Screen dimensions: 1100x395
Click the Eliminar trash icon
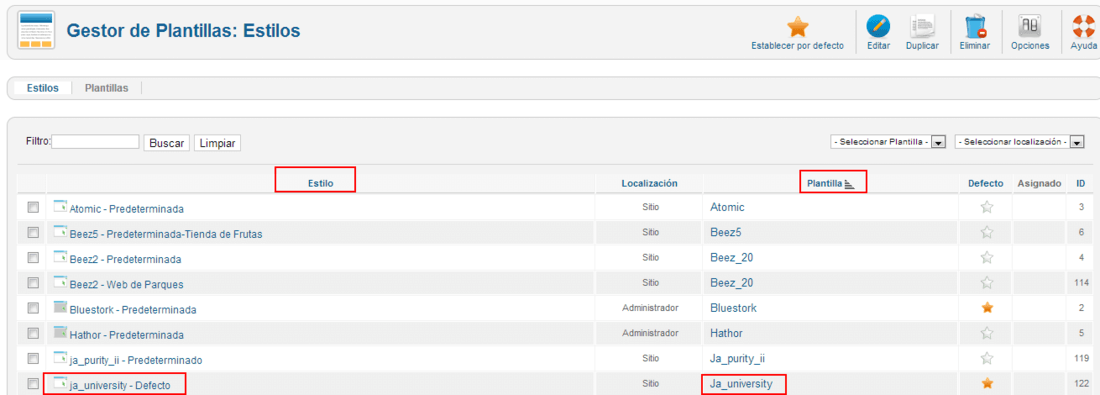[975, 27]
